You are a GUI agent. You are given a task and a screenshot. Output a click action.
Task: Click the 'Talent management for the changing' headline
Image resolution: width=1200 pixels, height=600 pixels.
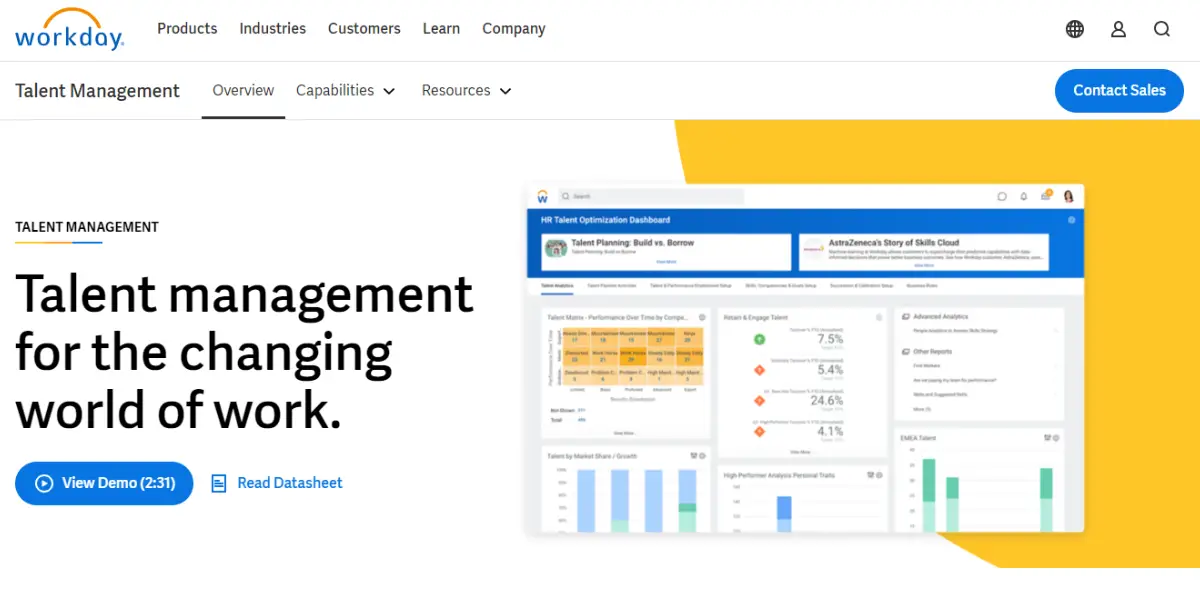pos(245,352)
